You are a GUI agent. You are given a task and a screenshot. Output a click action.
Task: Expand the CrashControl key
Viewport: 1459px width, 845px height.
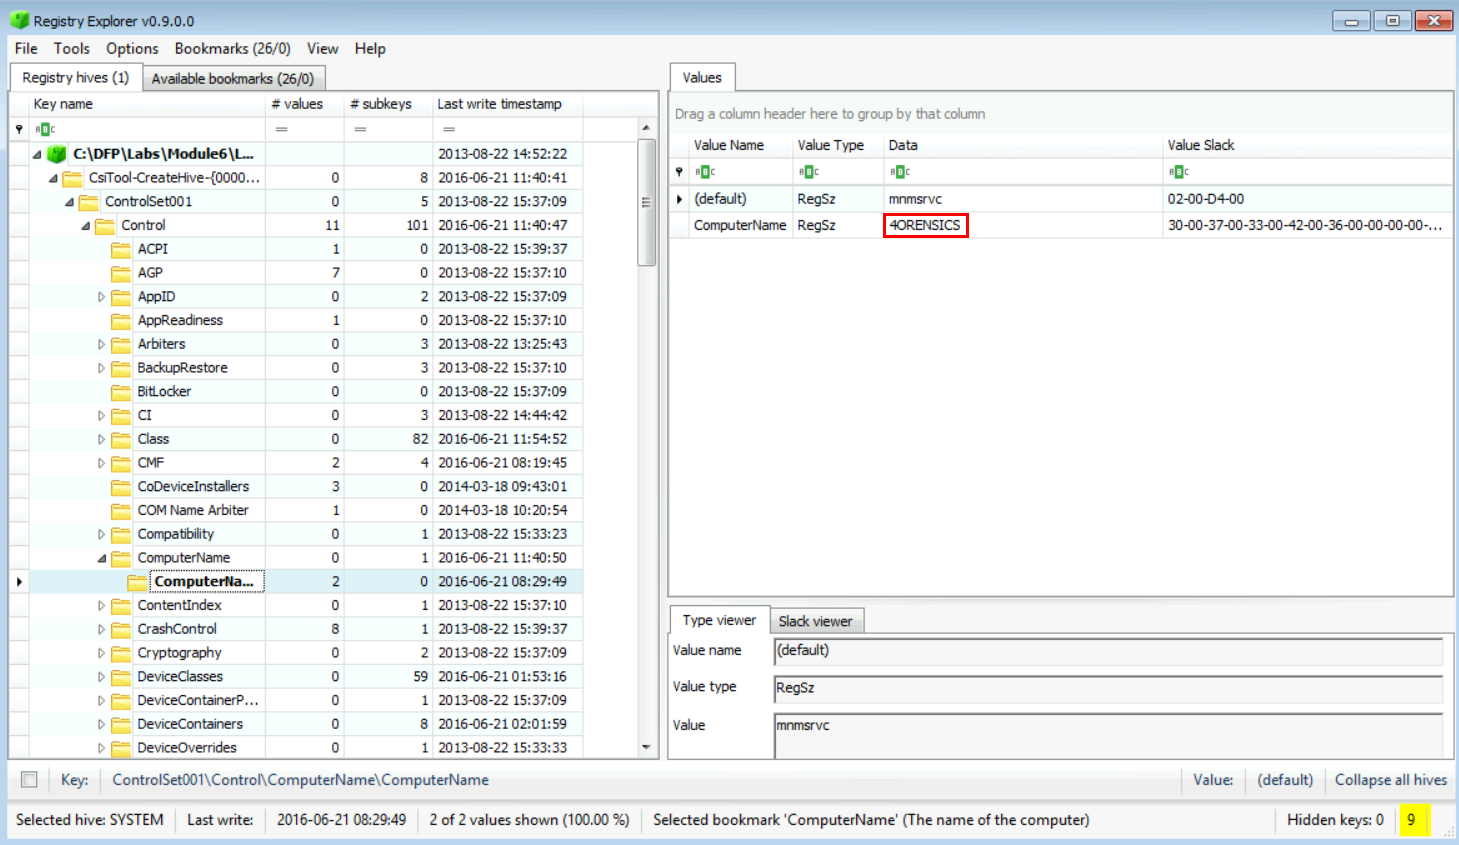click(101, 629)
